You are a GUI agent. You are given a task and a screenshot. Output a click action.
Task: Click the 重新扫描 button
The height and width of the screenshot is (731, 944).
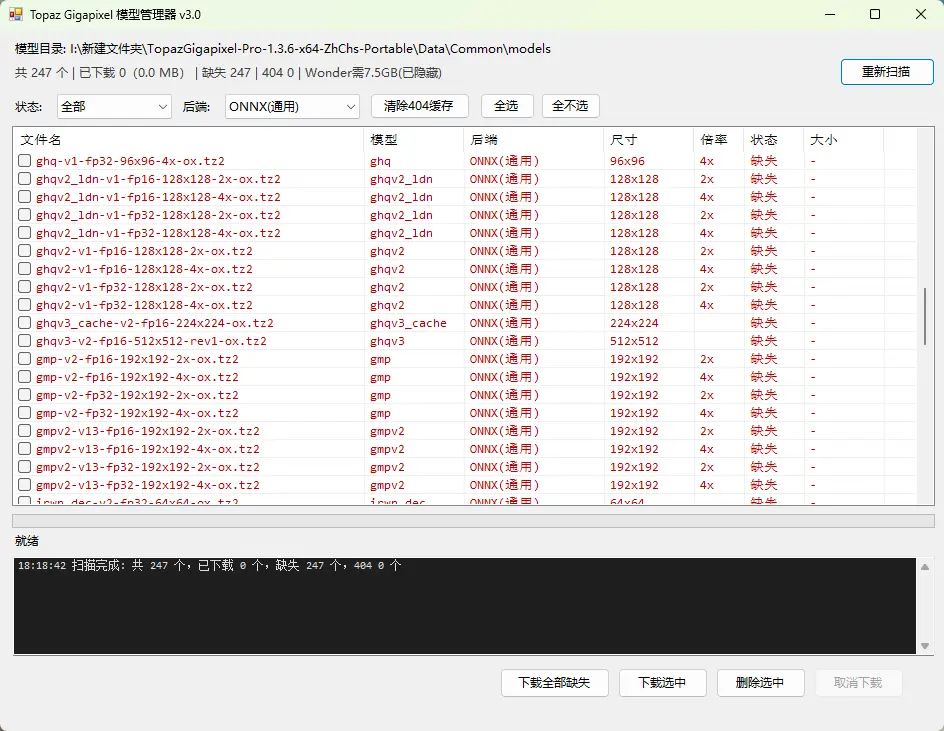point(887,72)
